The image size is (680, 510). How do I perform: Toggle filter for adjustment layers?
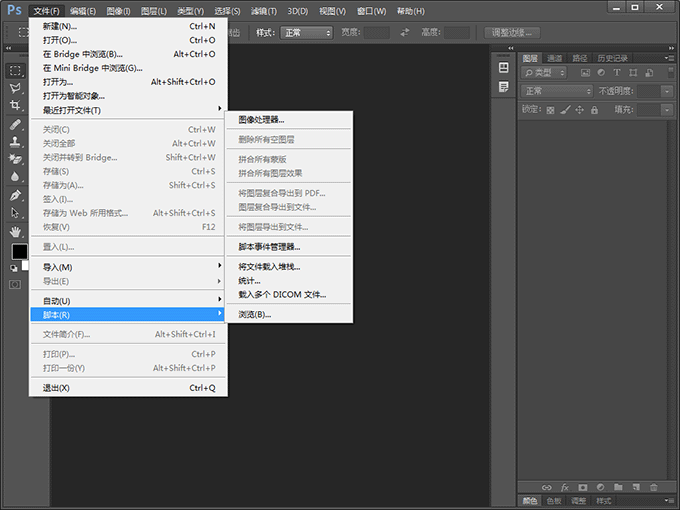(601, 73)
